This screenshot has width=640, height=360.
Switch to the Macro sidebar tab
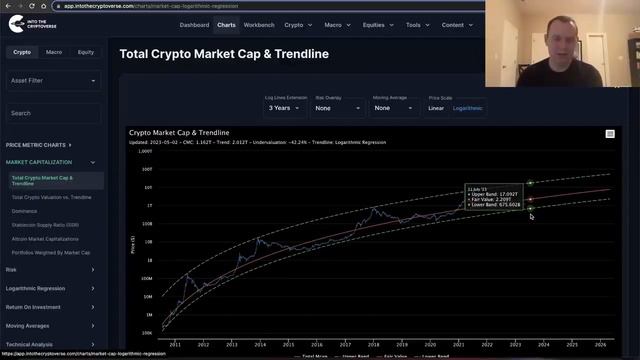coord(54,52)
